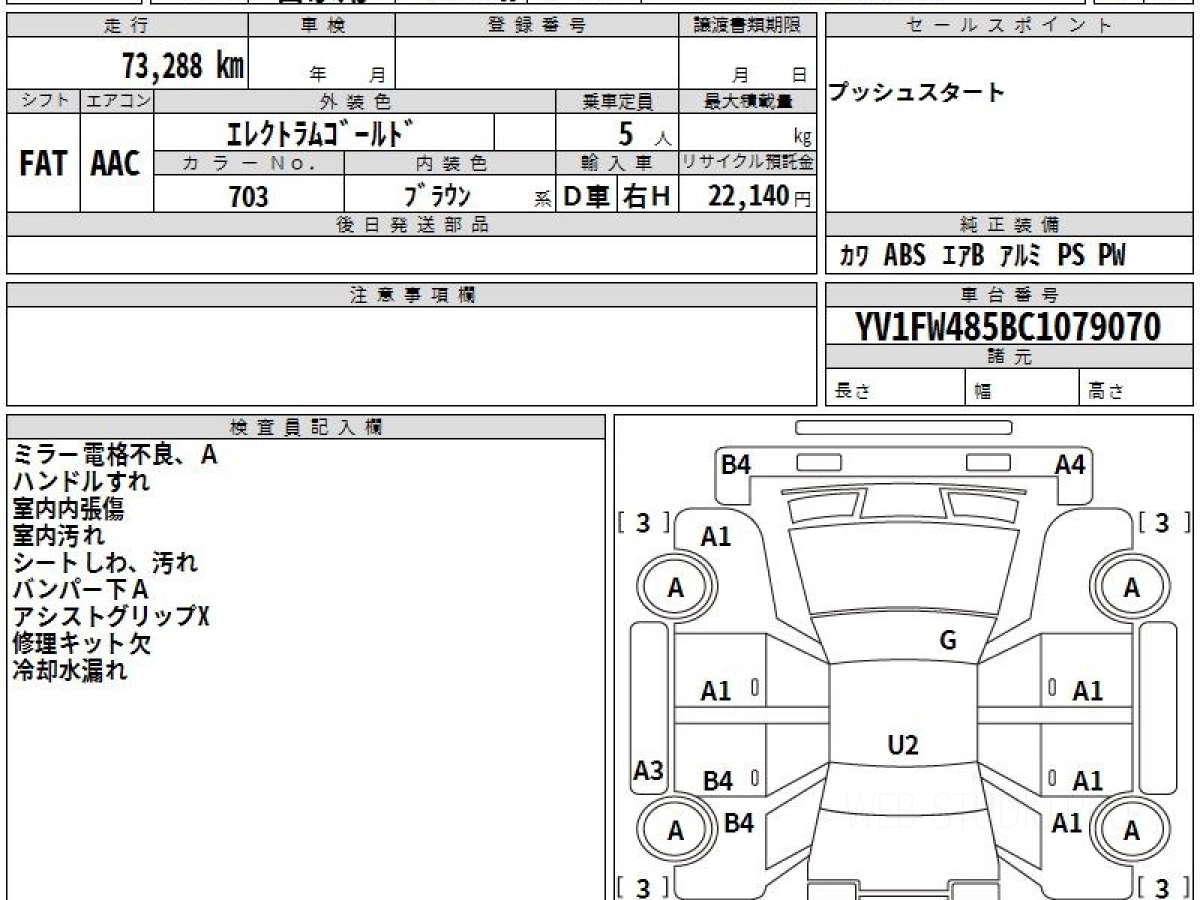Click the 純正装備 header
This screenshot has width=1200, height=900.
pyautogui.click(x=1009, y=225)
